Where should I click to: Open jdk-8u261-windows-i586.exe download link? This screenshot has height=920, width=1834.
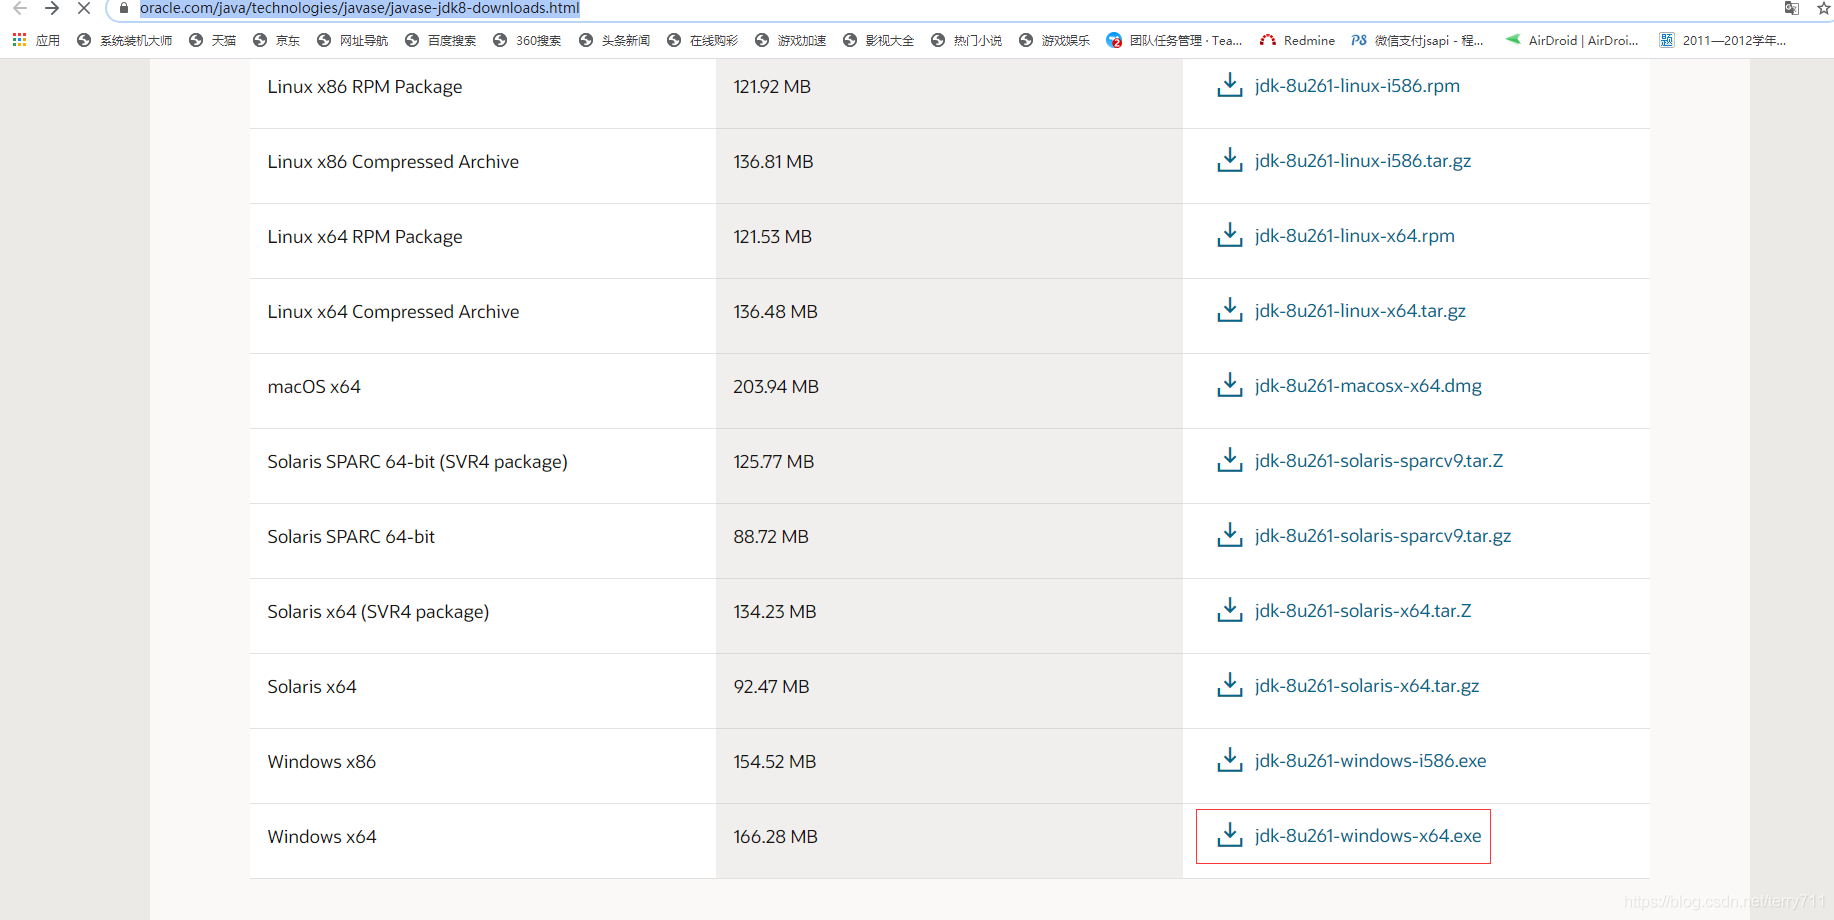(x=1370, y=761)
